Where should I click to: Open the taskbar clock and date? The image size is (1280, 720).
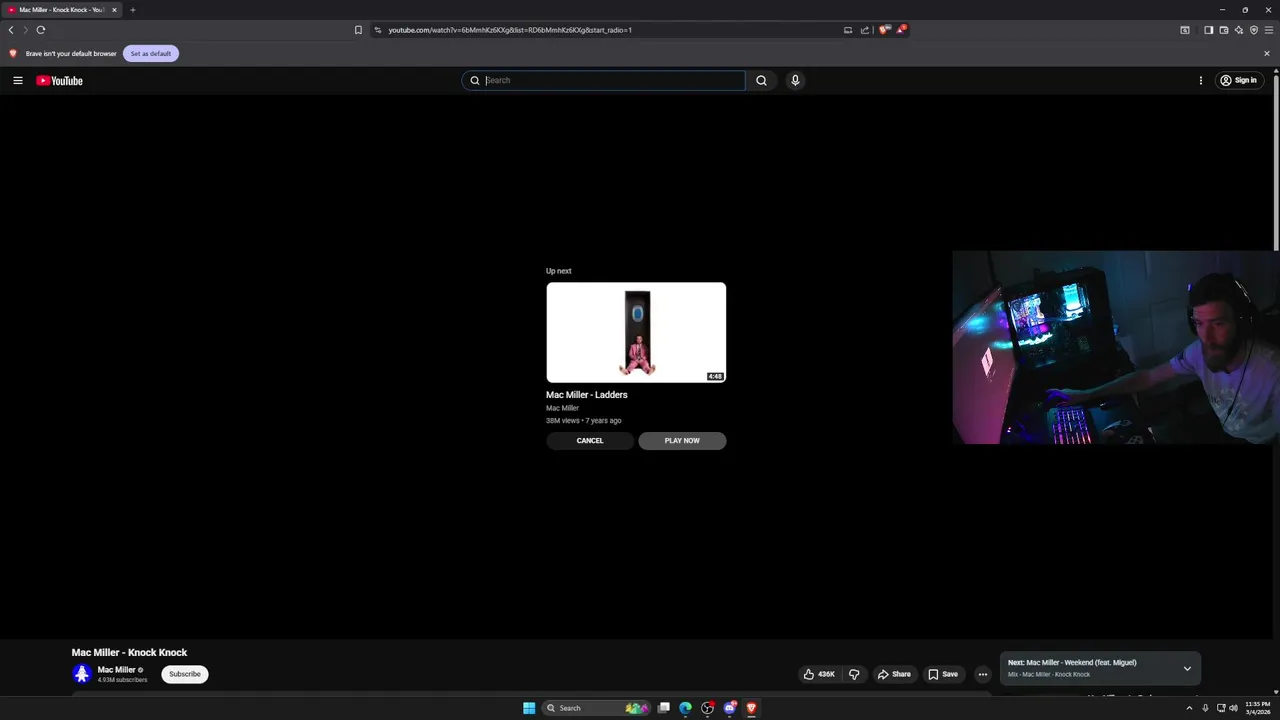[1258, 708]
